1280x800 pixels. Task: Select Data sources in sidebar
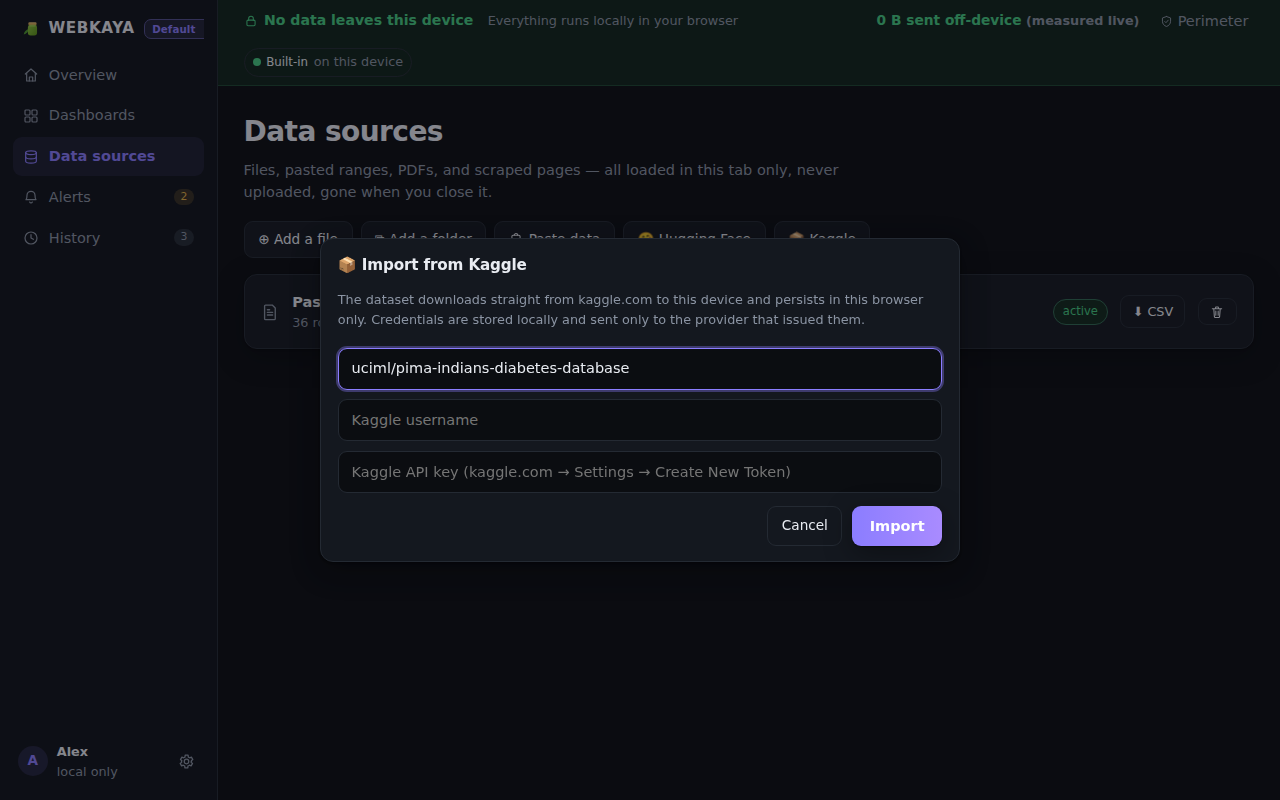(x=109, y=156)
